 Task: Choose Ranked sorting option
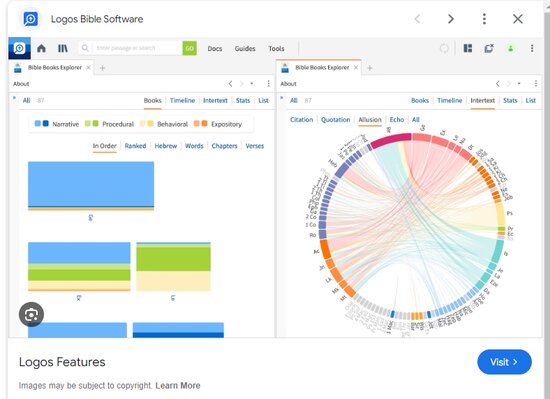(x=135, y=146)
